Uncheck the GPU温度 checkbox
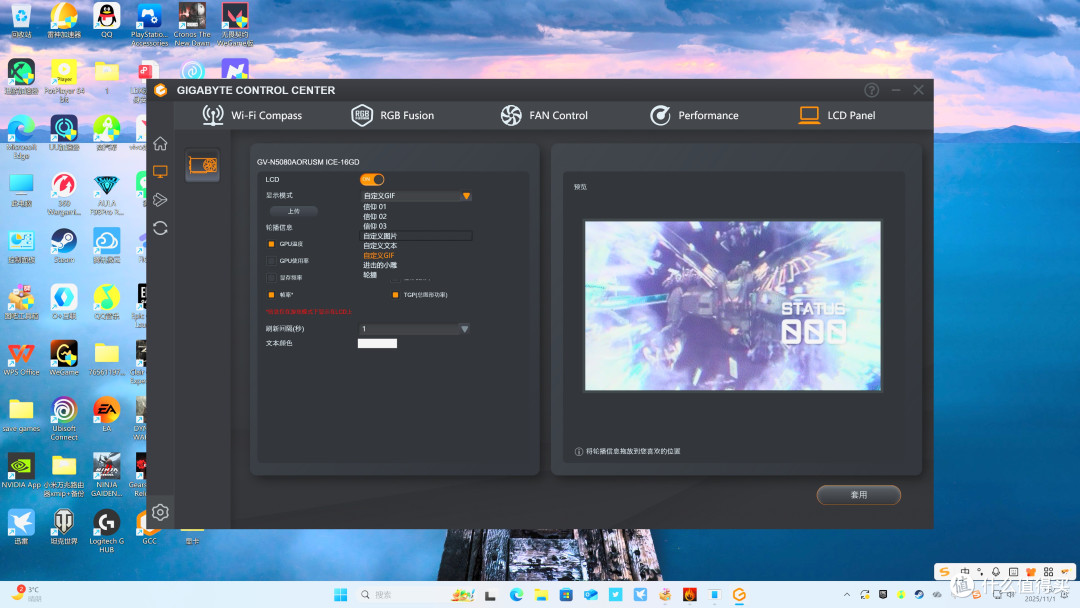Image resolution: width=1080 pixels, height=608 pixels. click(271, 244)
